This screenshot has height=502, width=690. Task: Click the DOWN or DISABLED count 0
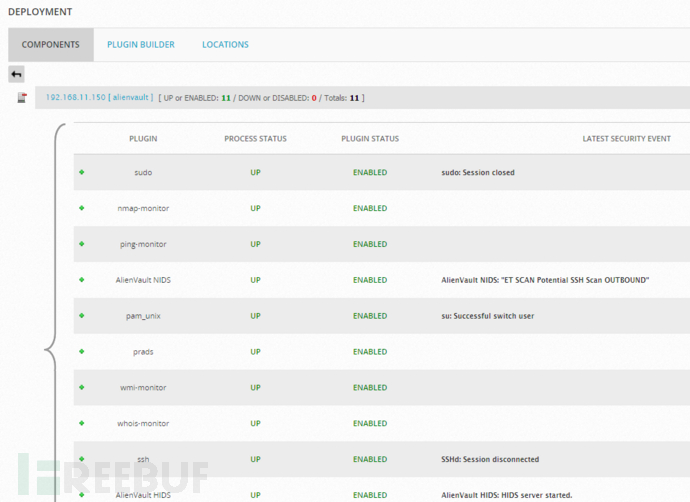tap(314, 98)
